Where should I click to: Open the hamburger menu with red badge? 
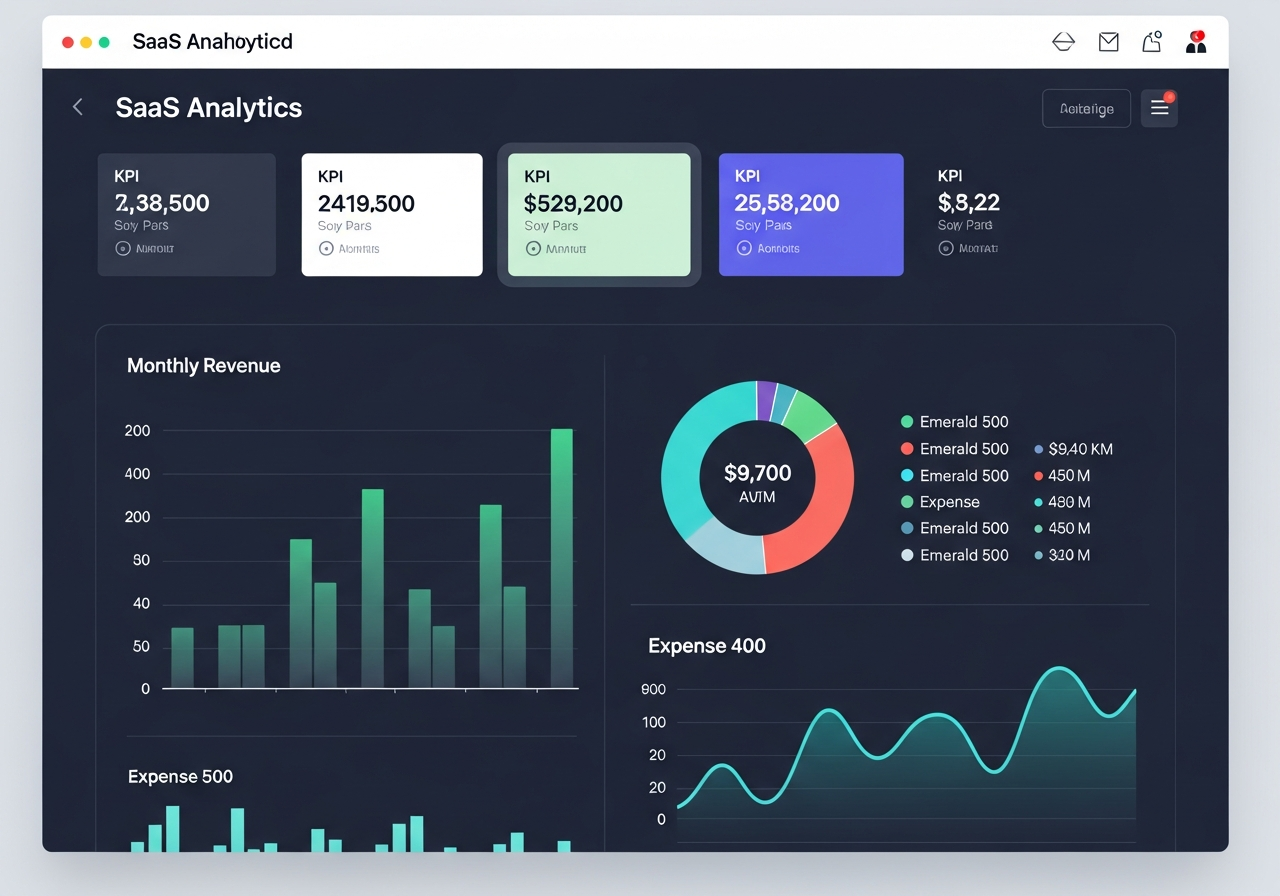[1160, 108]
